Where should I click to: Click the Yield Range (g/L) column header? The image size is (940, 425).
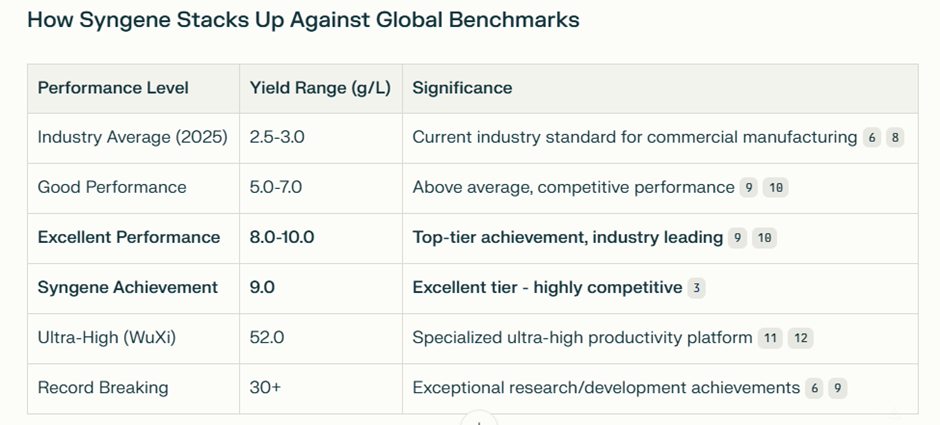tap(320, 88)
